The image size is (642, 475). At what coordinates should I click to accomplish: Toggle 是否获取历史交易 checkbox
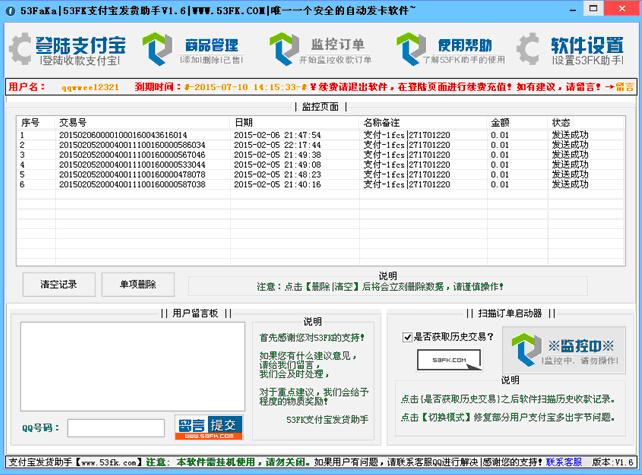[408, 337]
